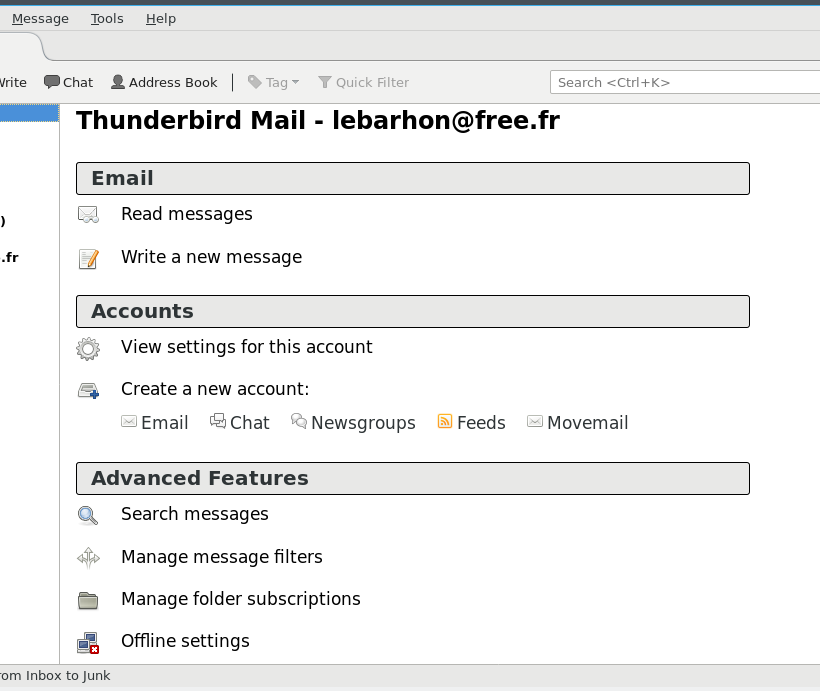Click the chat bubbles icon beside Chat

(218, 421)
